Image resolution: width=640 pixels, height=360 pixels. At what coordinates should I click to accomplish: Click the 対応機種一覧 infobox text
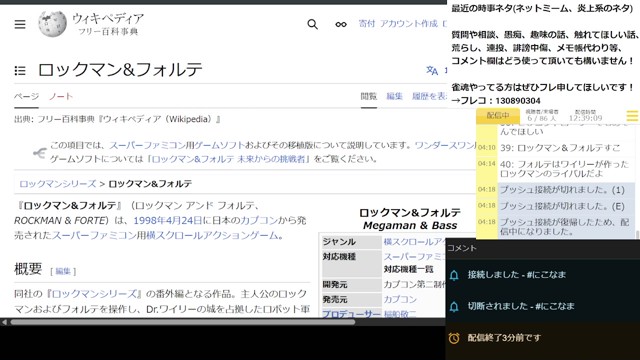pyautogui.click(x=408, y=269)
